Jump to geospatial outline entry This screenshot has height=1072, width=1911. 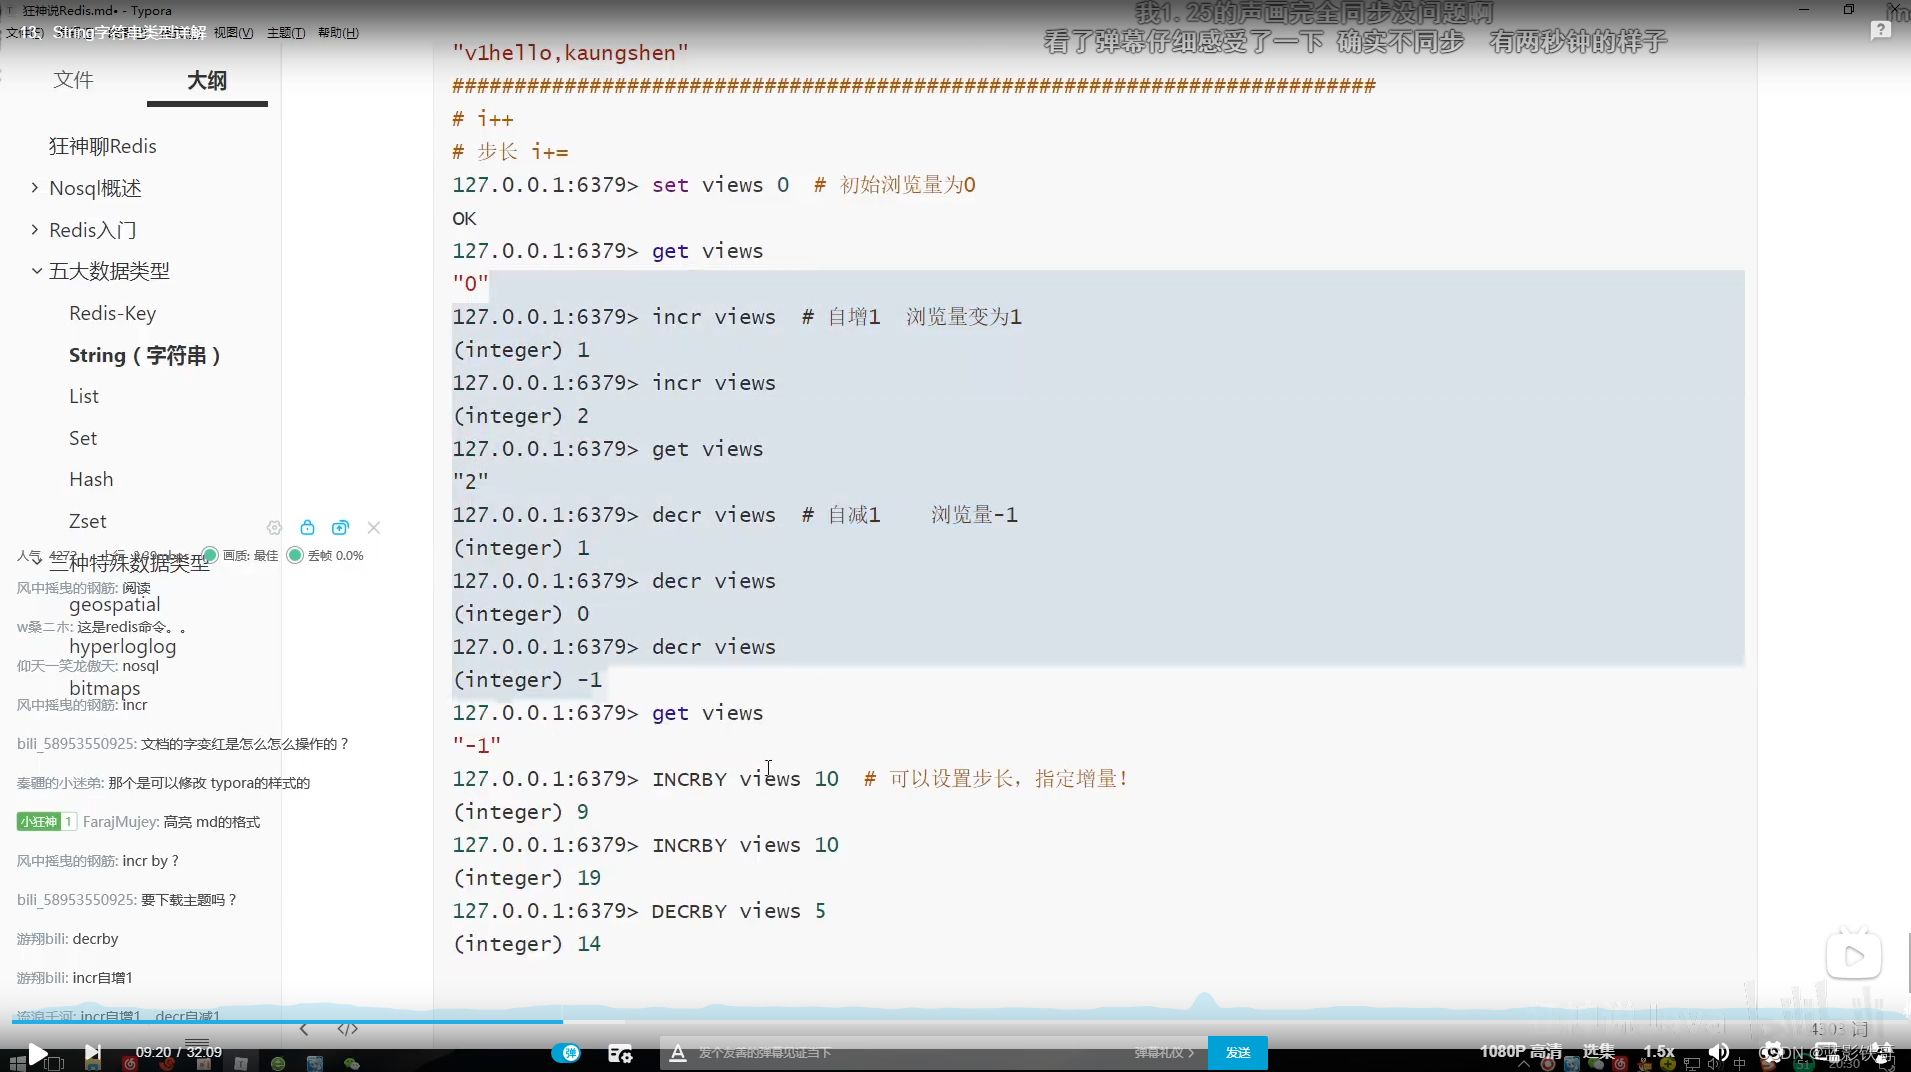pyautogui.click(x=114, y=605)
